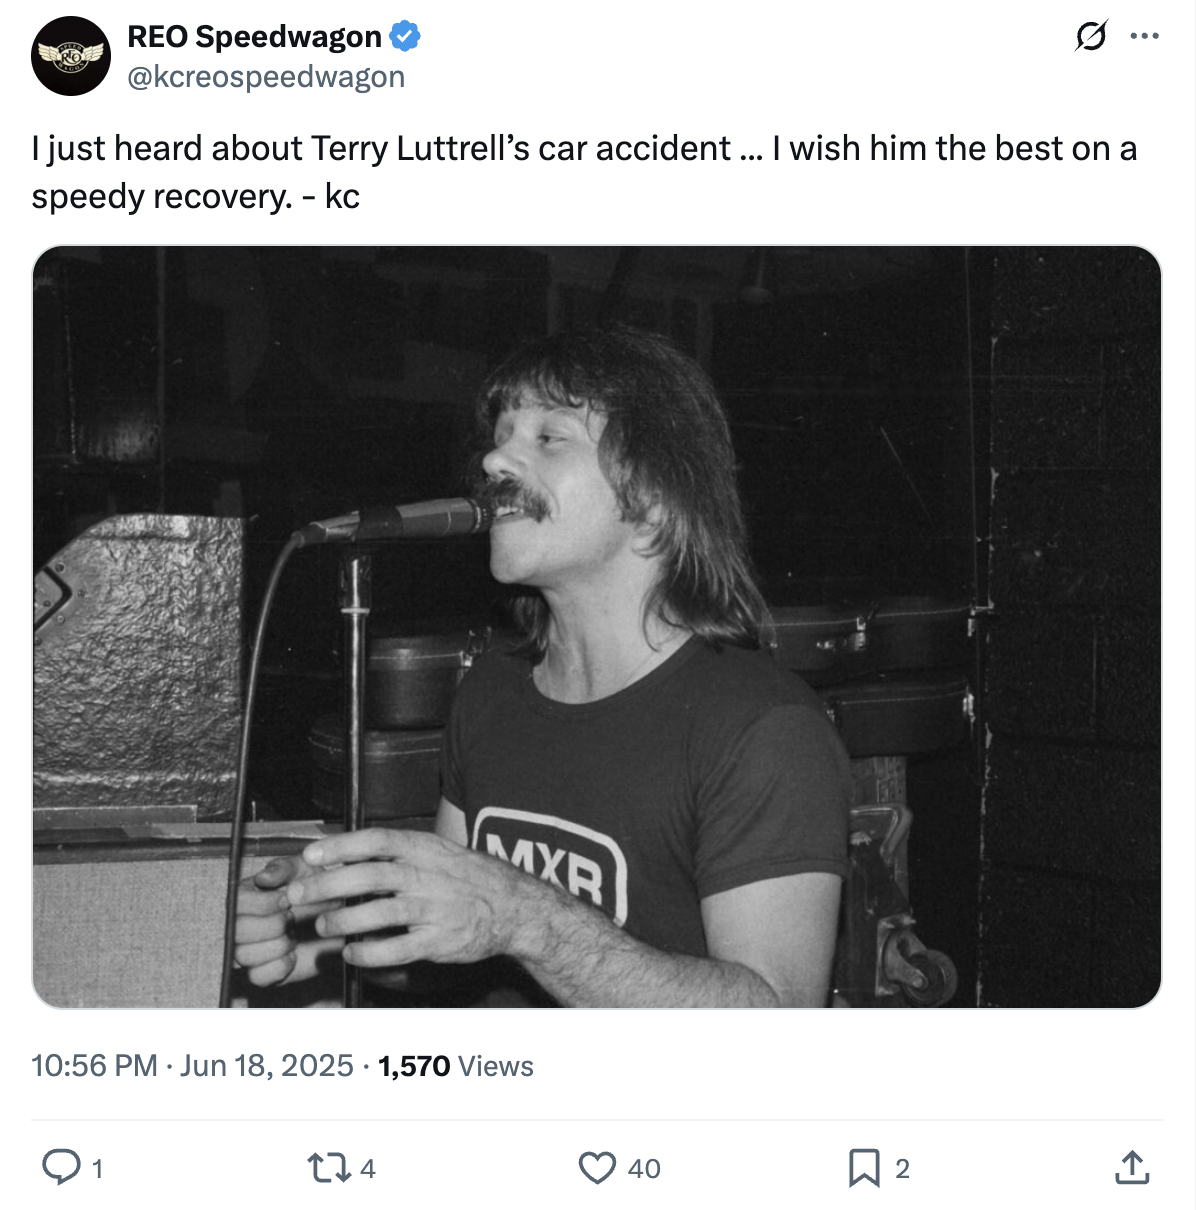This screenshot has width=1196, height=1210.
Task: Click the repost count number 4
Action: [x=367, y=1168]
